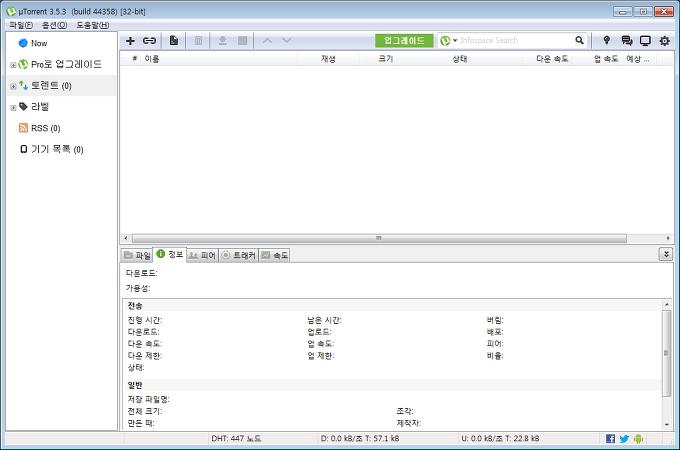The width and height of the screenshot is (680, 450).
Task: Click the info pane vertical scrollbar thumb
Action: (x=667, y=353)
